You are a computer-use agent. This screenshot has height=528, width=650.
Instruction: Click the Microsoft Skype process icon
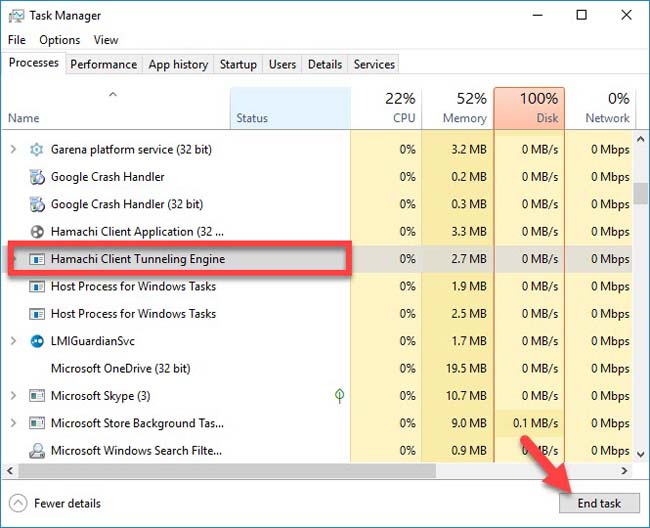tap(37, 396)
